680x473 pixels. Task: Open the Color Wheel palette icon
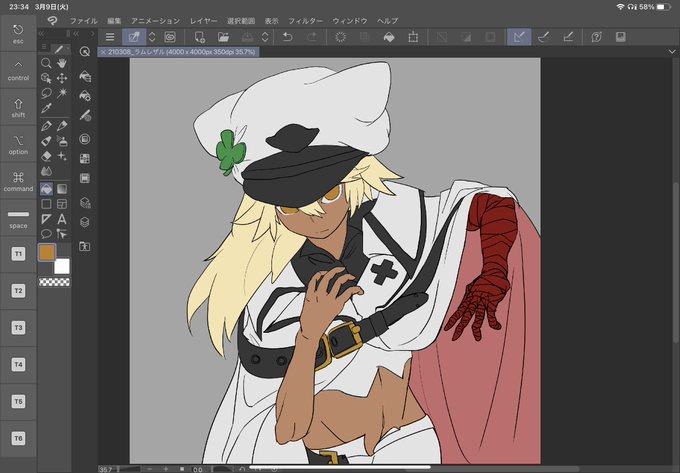(x=85, y=139)
